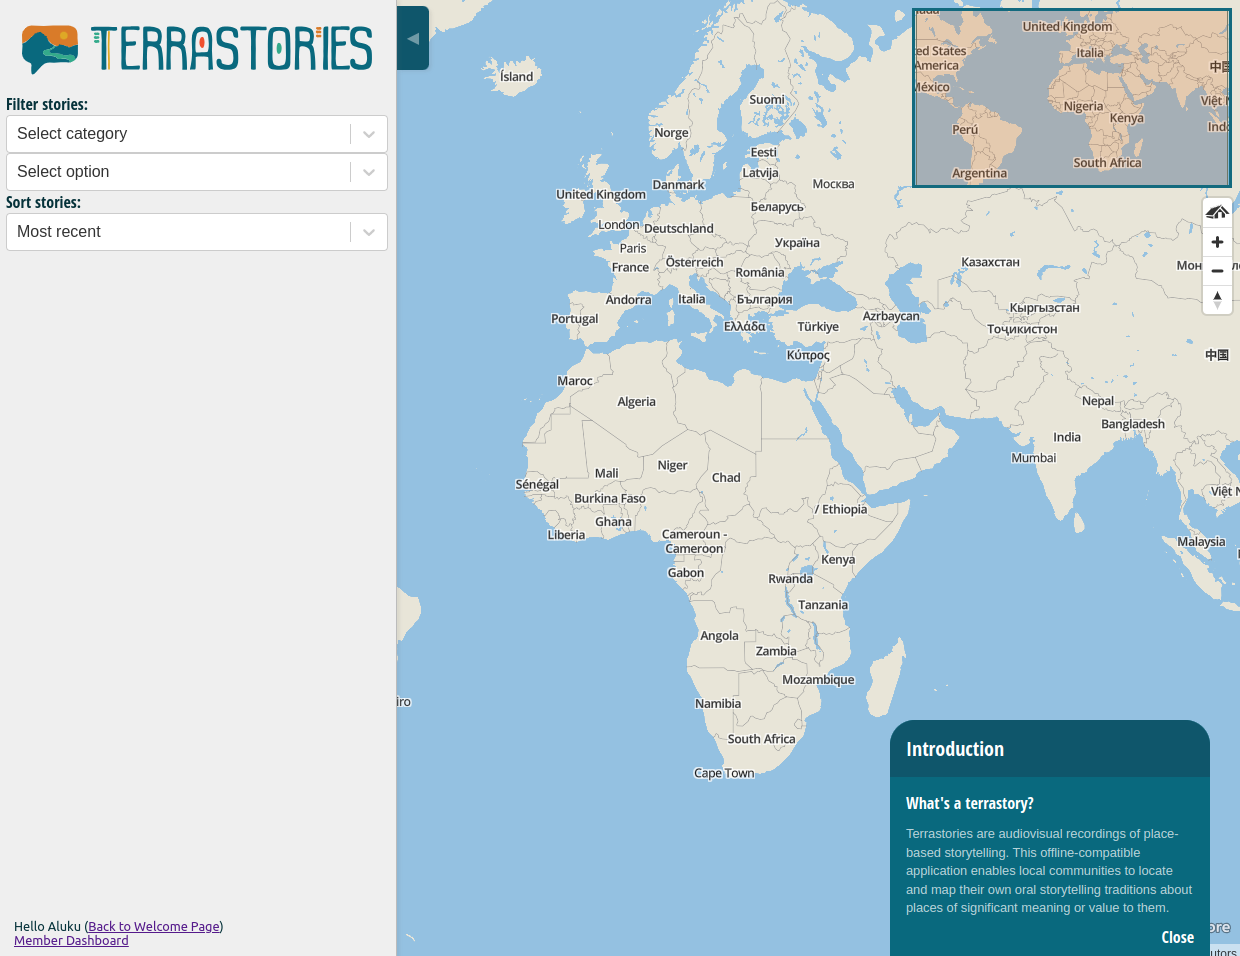Image resolution: width=1240 pixels, height=956 pixels.
Task: Click the Introduction panel header
Action: click(x=1049, y=749)
